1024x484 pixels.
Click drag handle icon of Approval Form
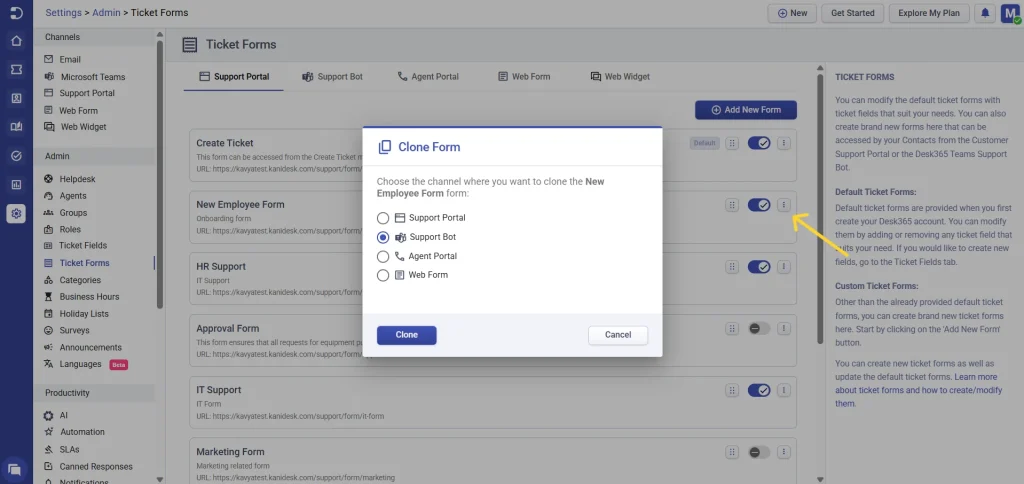(732, 329)
